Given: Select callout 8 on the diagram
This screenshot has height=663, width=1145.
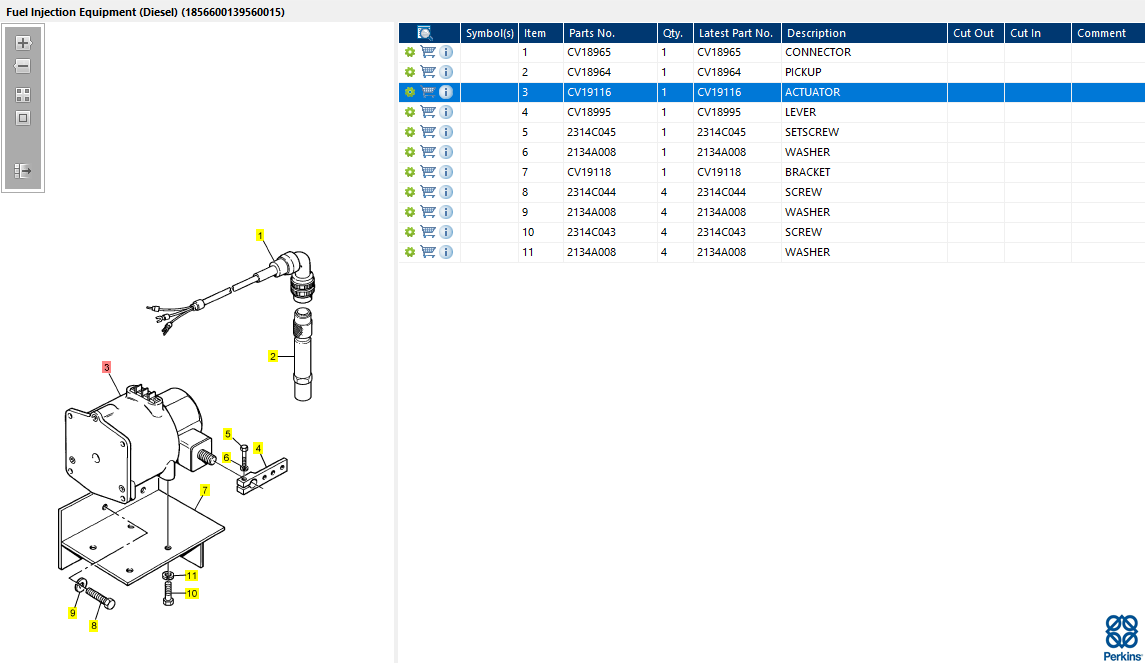Looking at the screenshot, I should (93, 626).
